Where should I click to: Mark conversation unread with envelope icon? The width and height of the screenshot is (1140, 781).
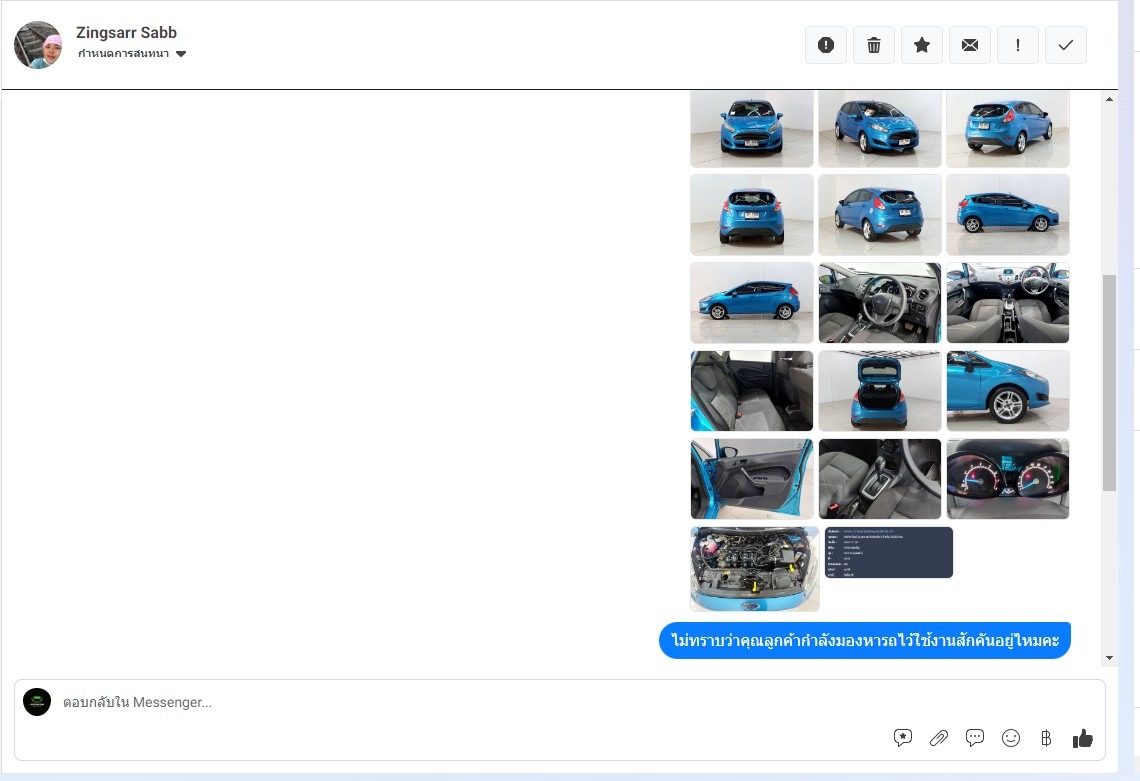[970, 45]
